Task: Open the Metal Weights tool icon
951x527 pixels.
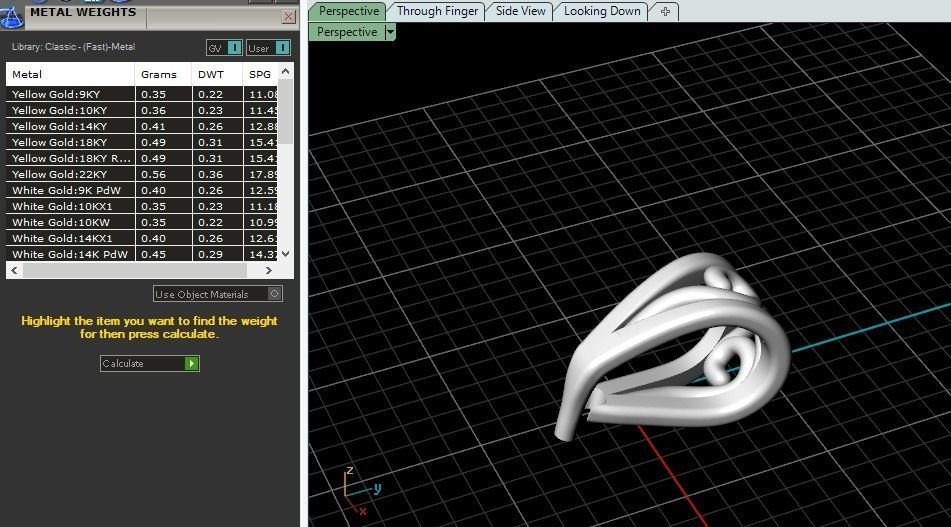Action: [x=11, y=16]
